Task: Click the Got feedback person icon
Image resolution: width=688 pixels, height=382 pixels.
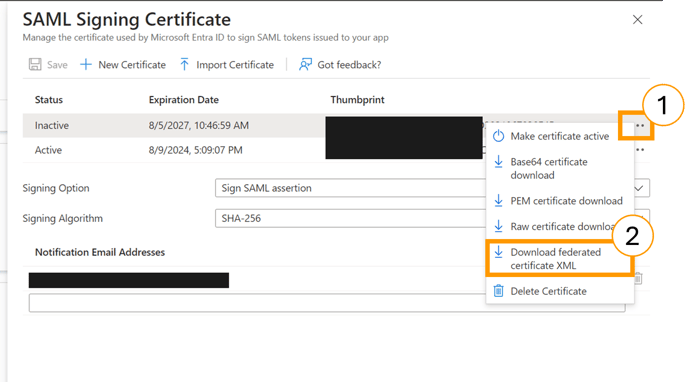Action: click(x=305, y=64)
